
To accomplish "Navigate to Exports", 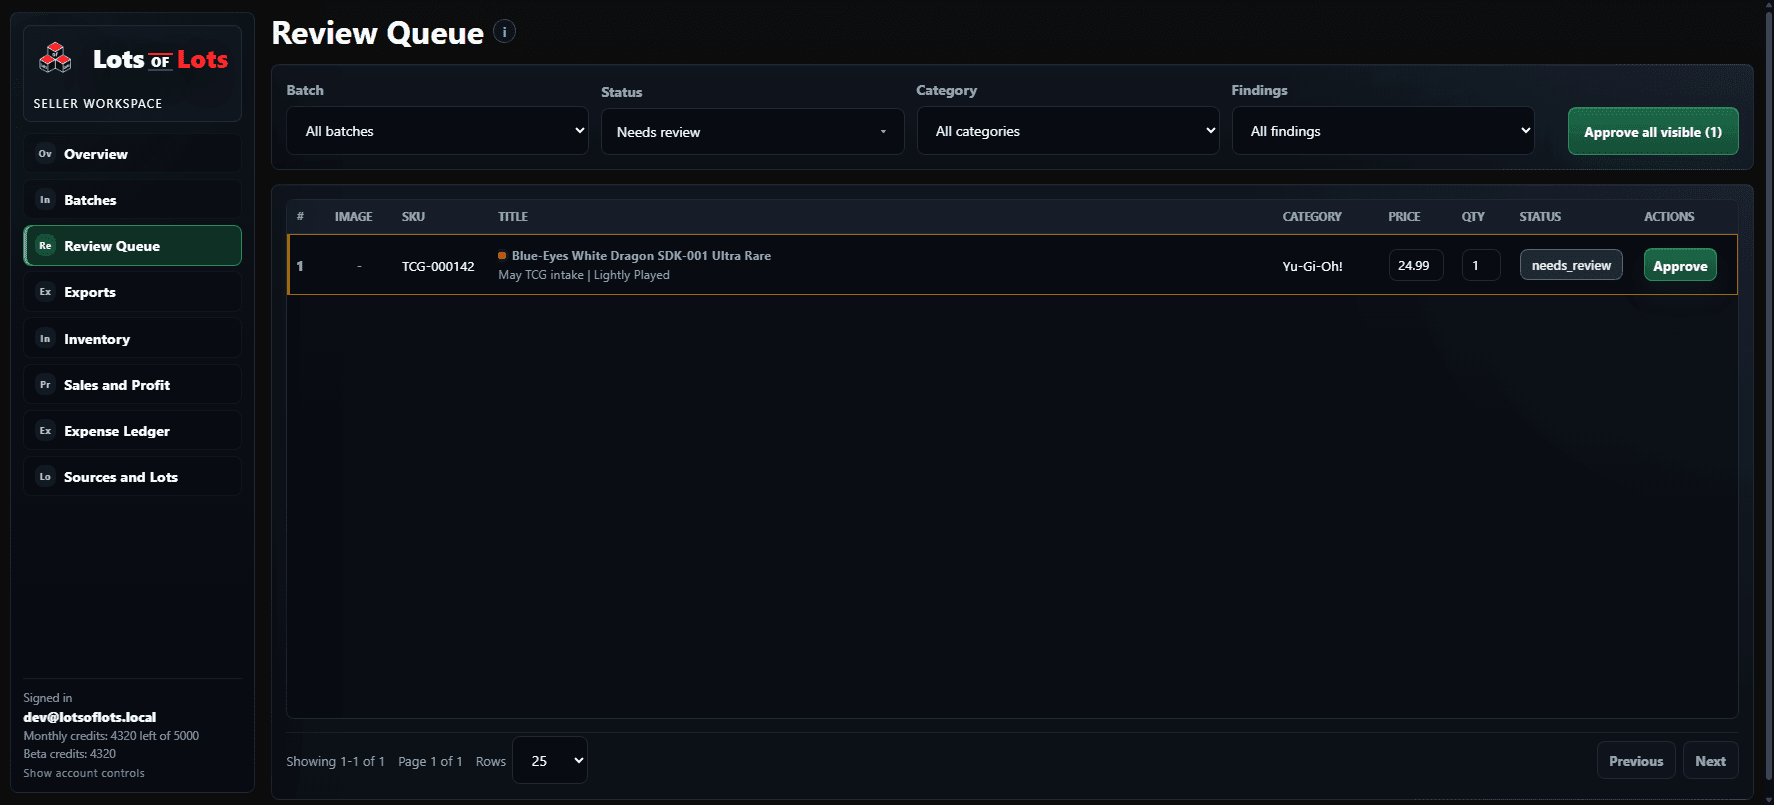I will [132, 292].
